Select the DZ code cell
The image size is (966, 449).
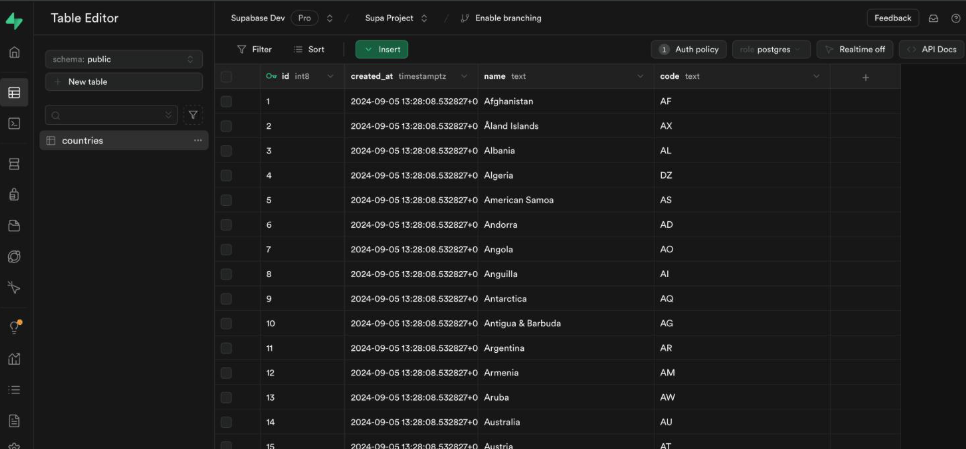point(742,175)
